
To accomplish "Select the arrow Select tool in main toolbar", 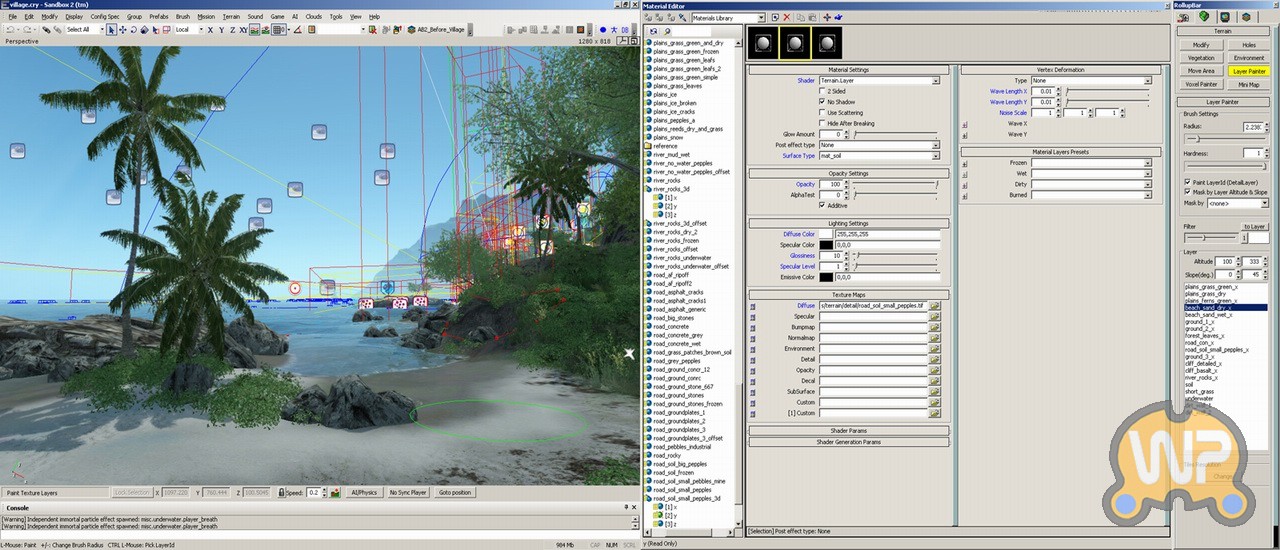I will pos(111,30).
